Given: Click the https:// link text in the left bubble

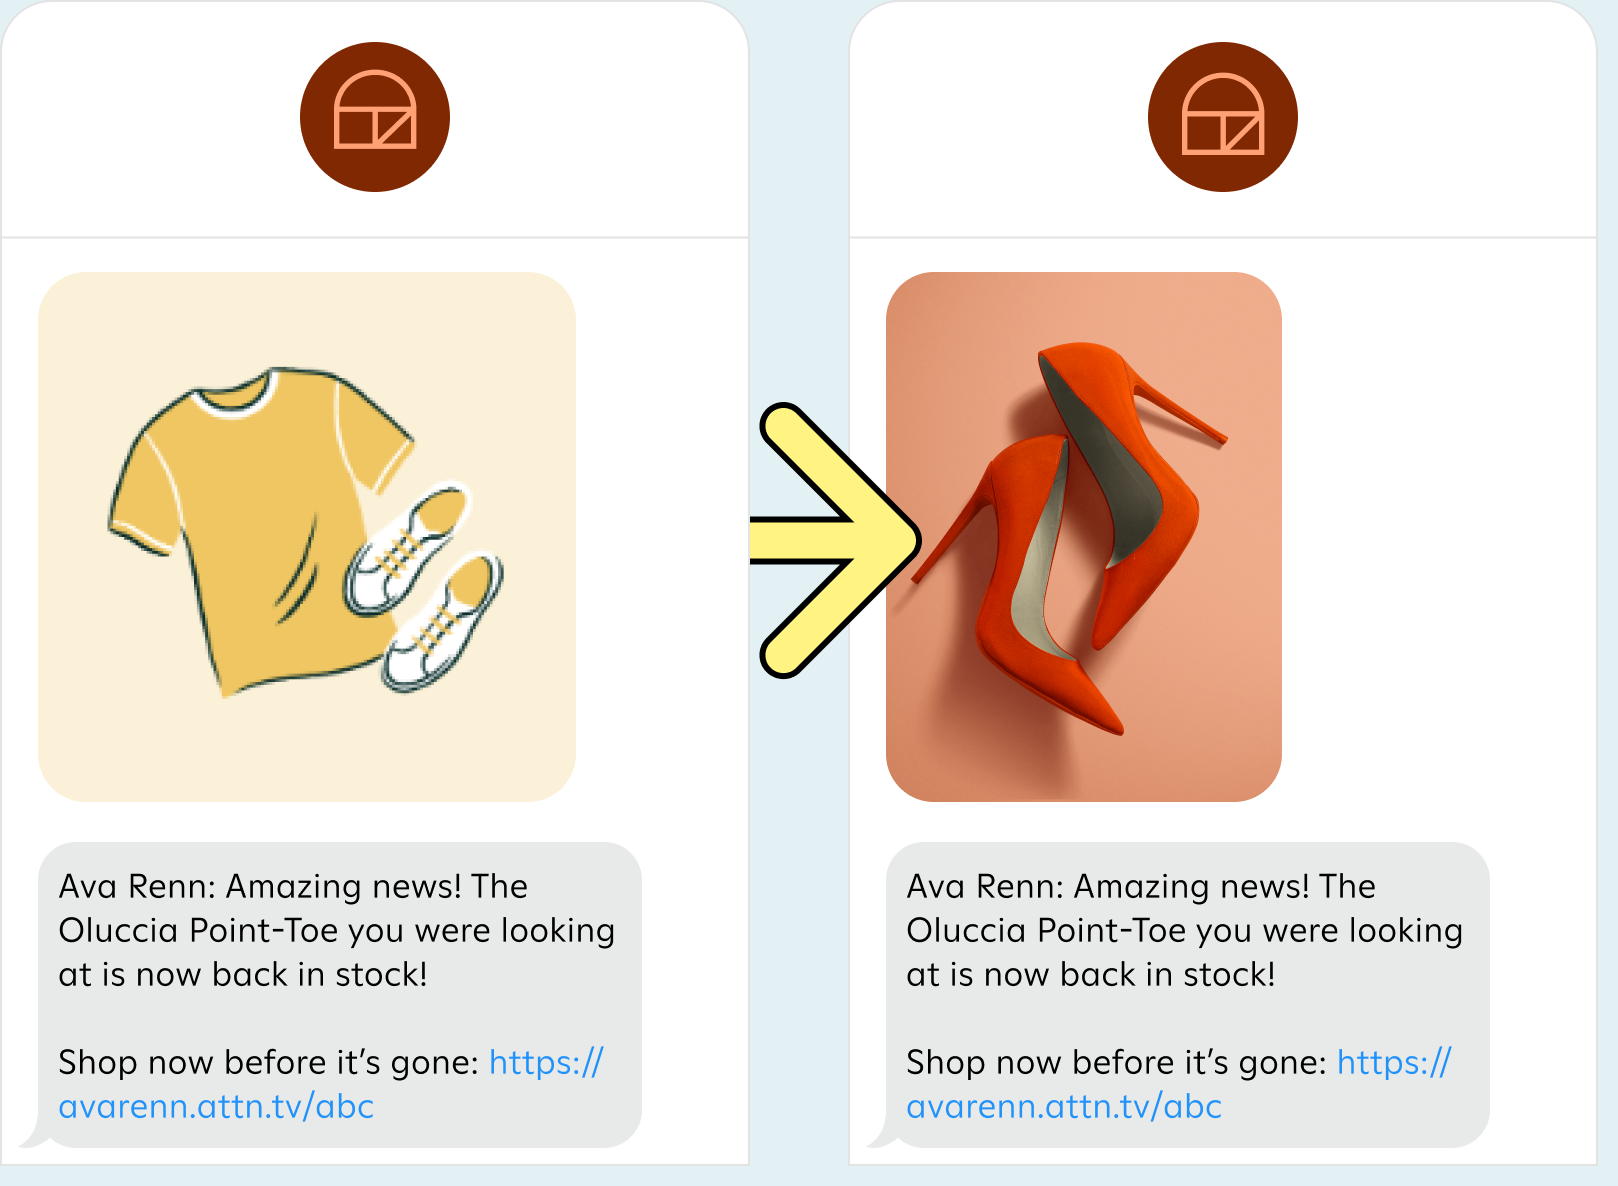Looking at the screenshot, I should click(x=546, y=1062).
